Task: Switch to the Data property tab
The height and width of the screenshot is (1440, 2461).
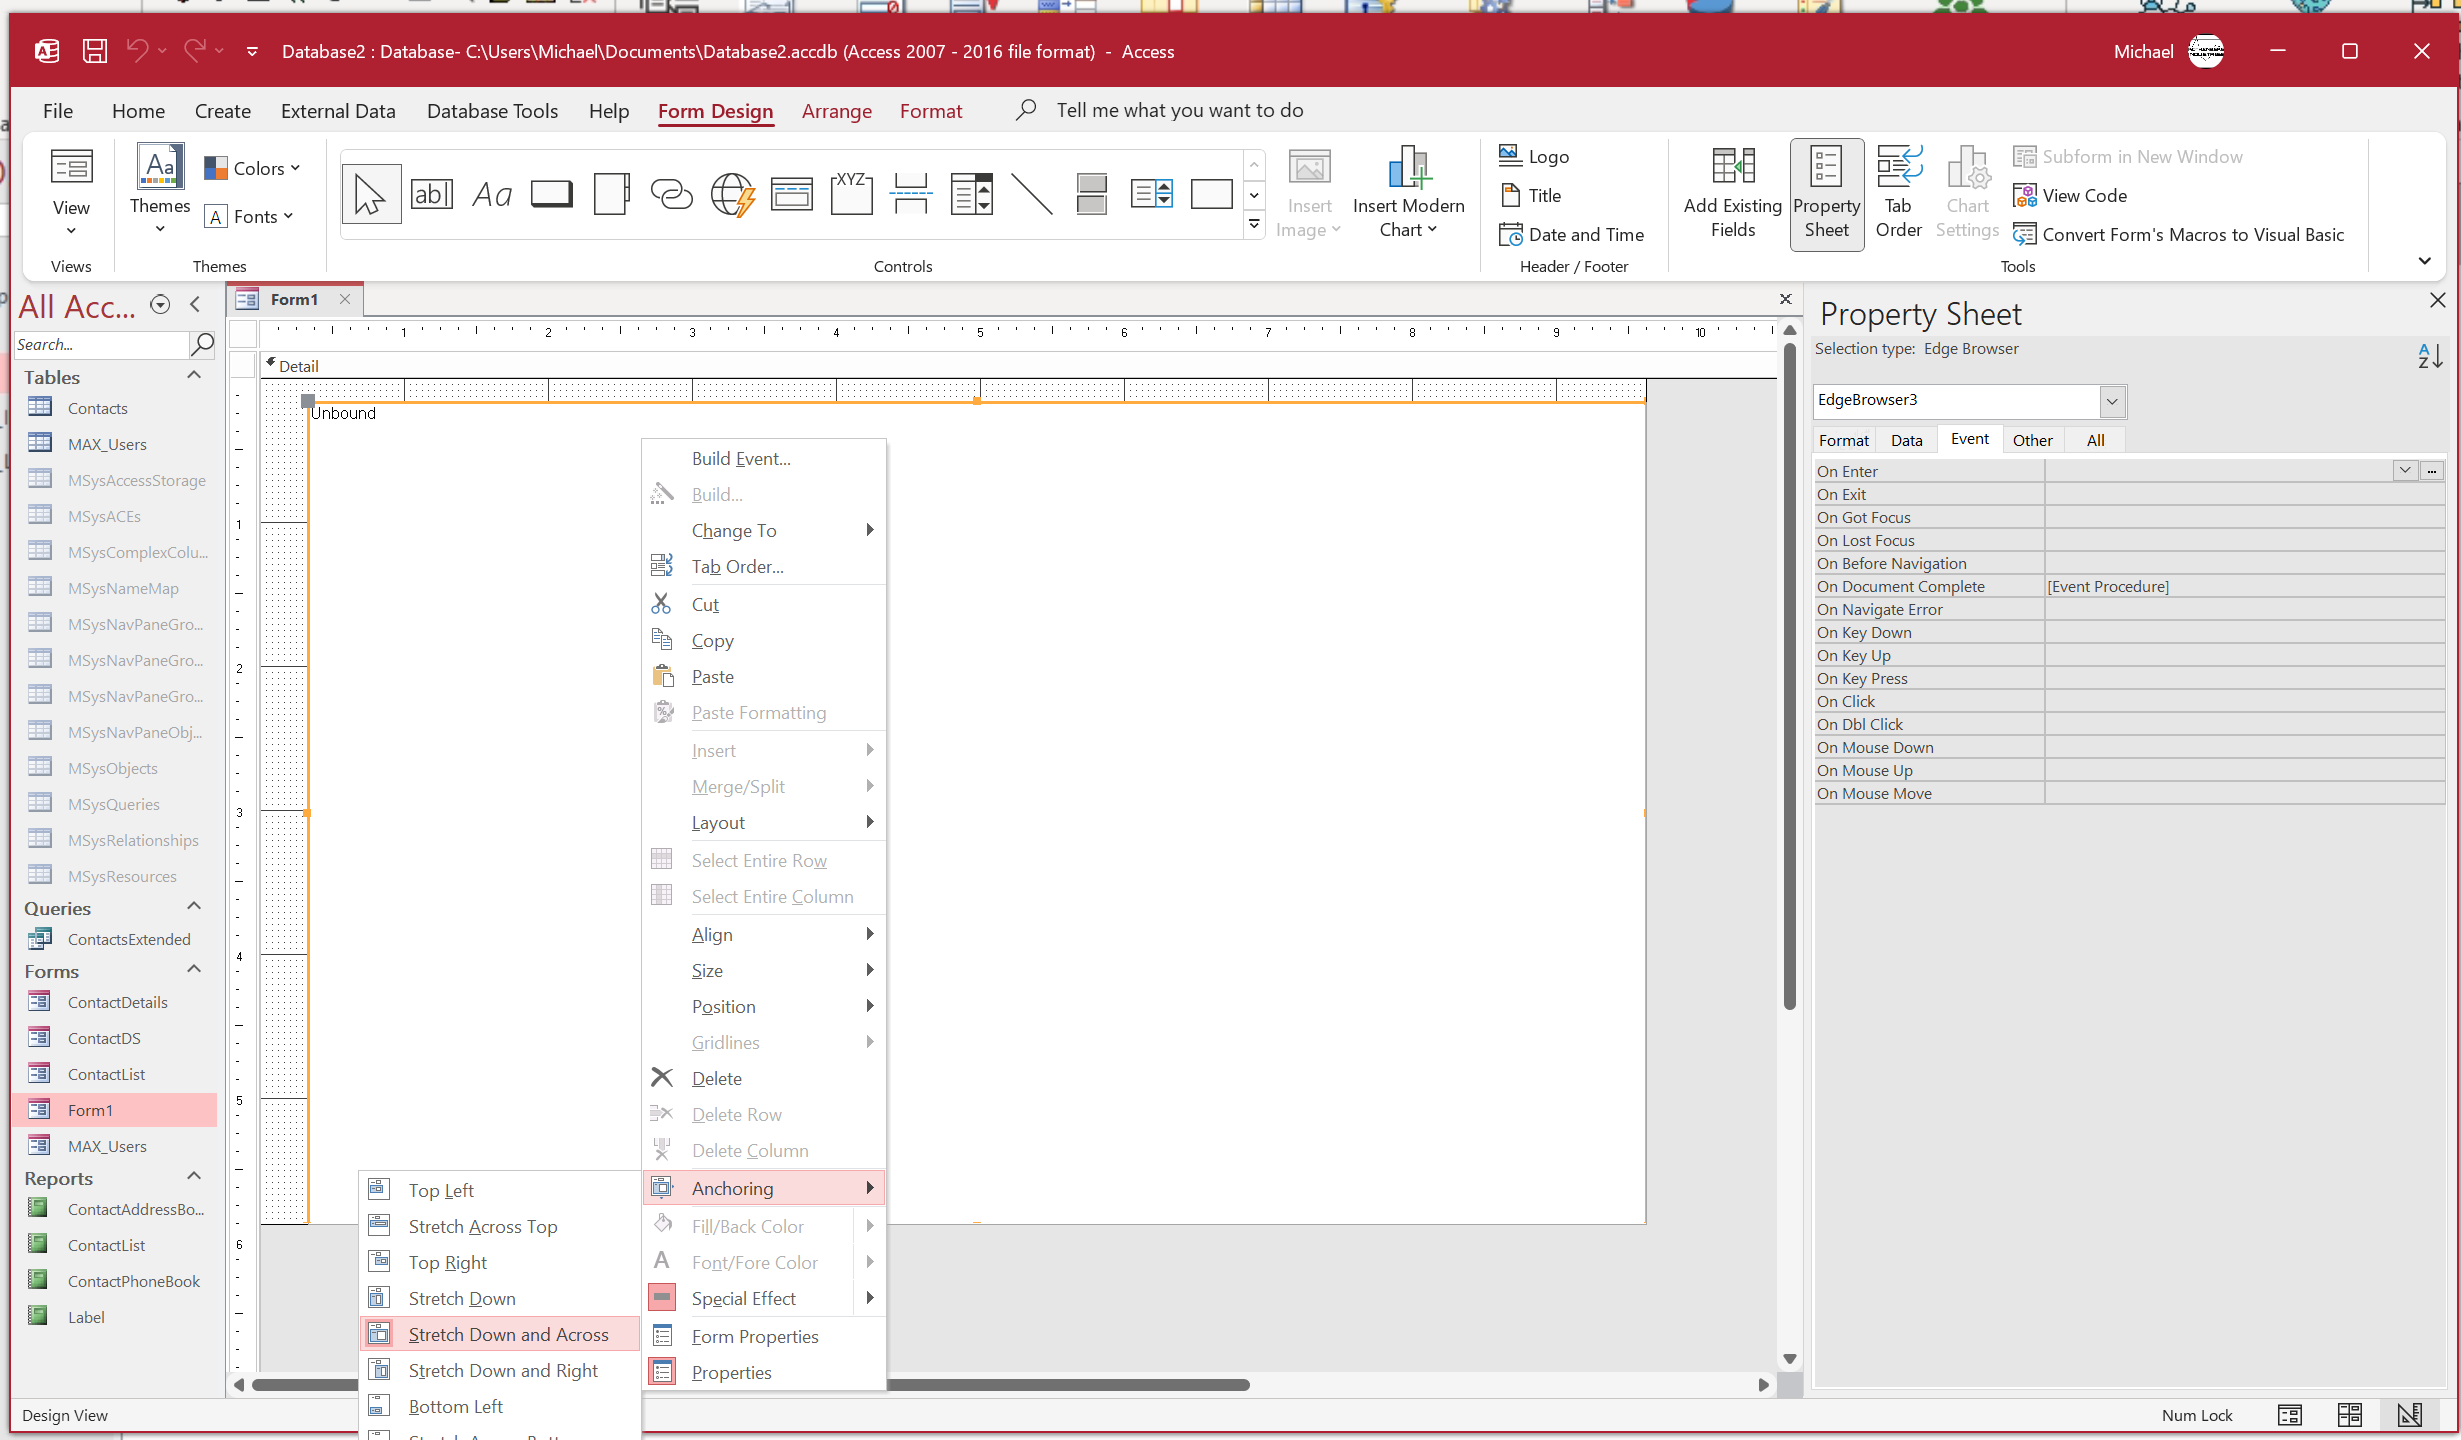Action: [x=1906, y=440]
